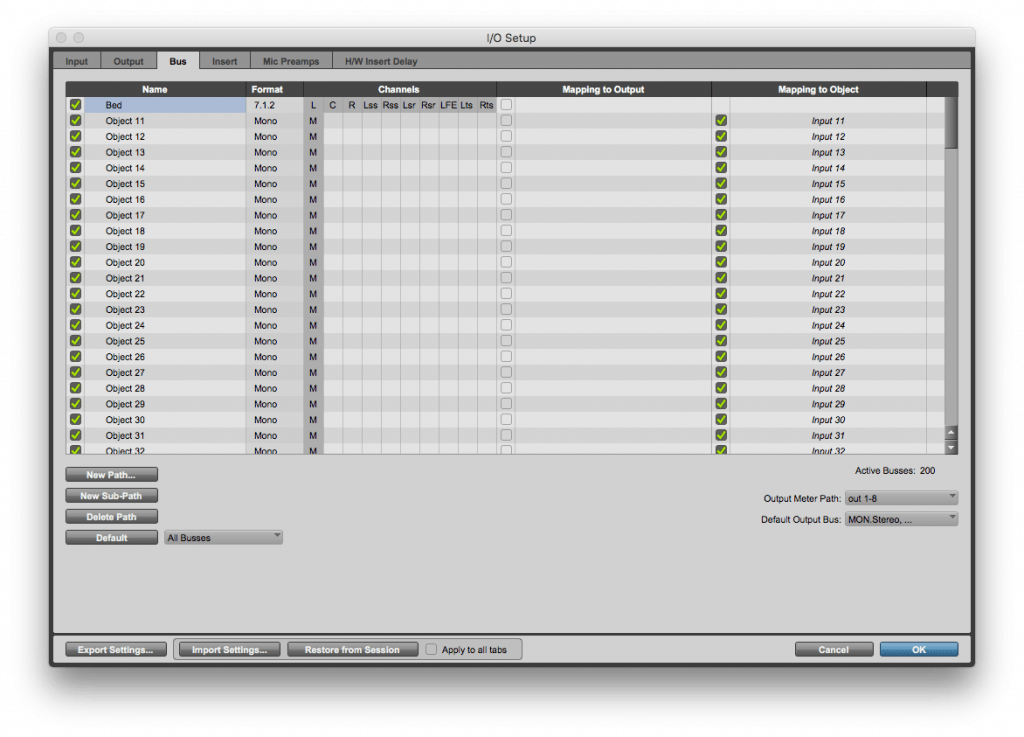Image resolution: width=1024 pixels, height=737 pixels.
Task: Click the New Path button
Action: pyautogui.click(x=111, y=475)
